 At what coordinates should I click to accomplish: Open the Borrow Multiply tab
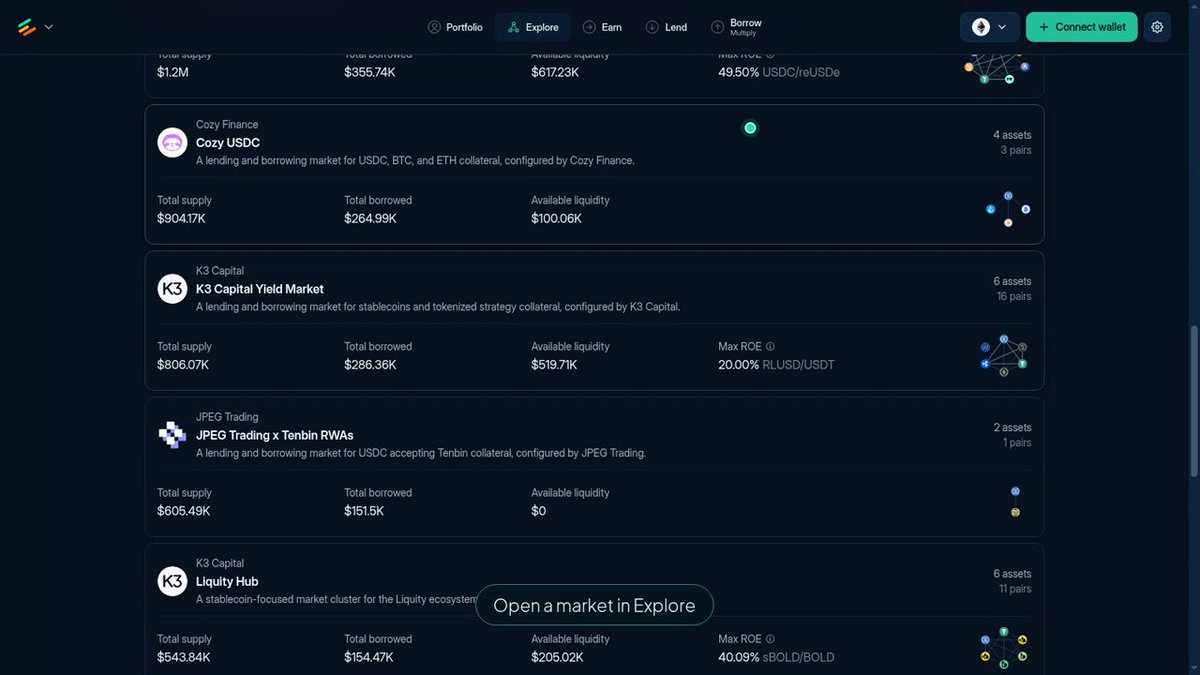point(737,27)
